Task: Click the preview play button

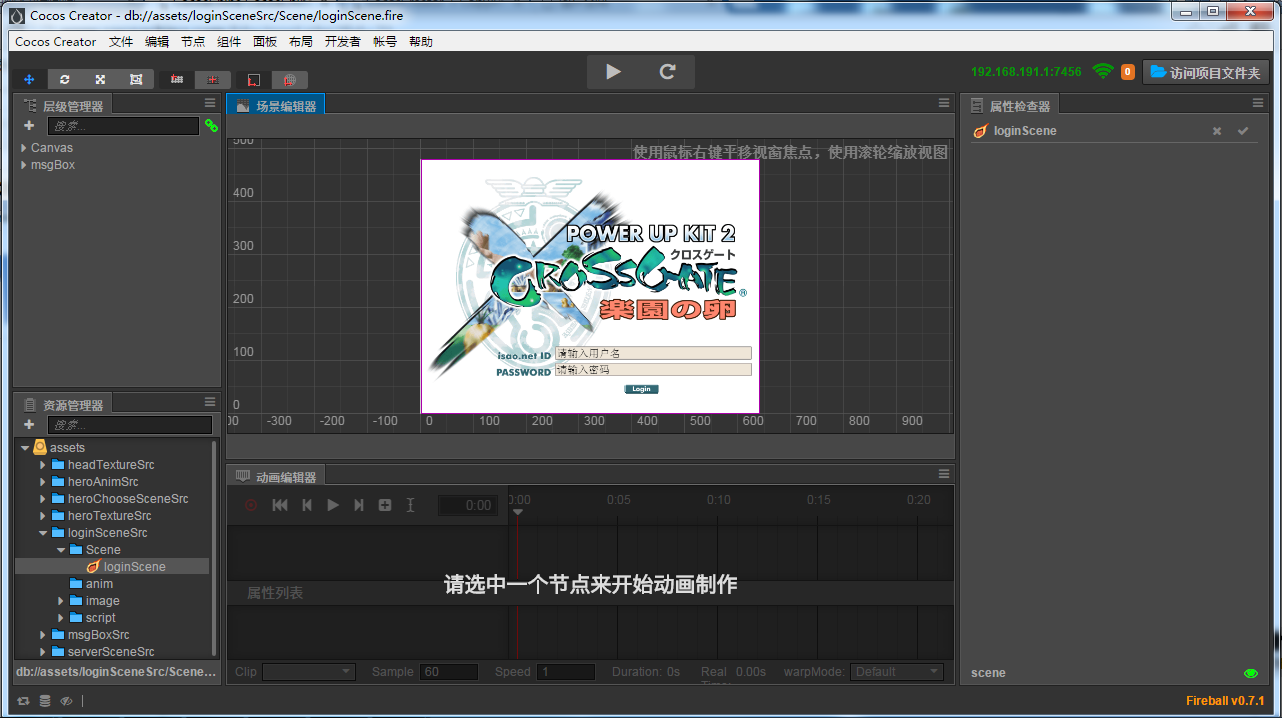Action: pyautogui.click(x=613, y=72)
